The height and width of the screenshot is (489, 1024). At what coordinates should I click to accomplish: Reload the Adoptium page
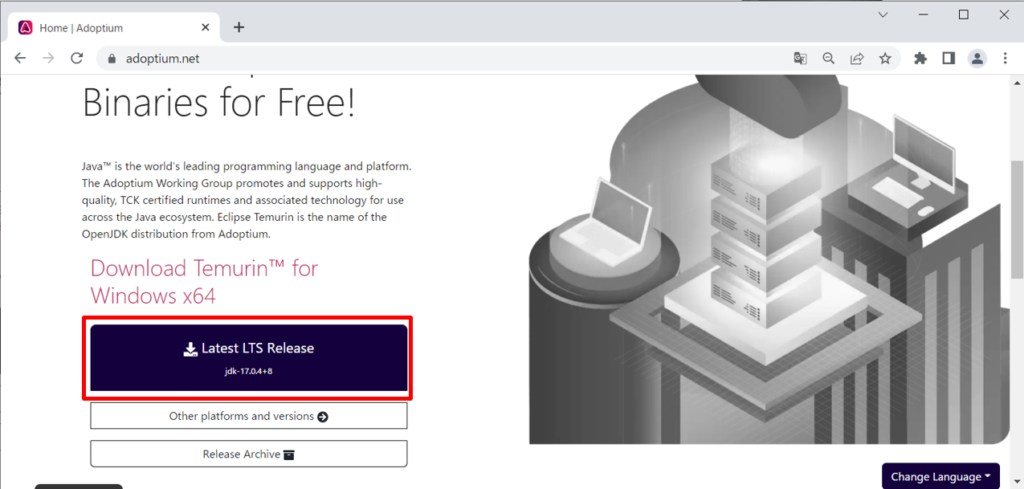[x=77, y=58]
